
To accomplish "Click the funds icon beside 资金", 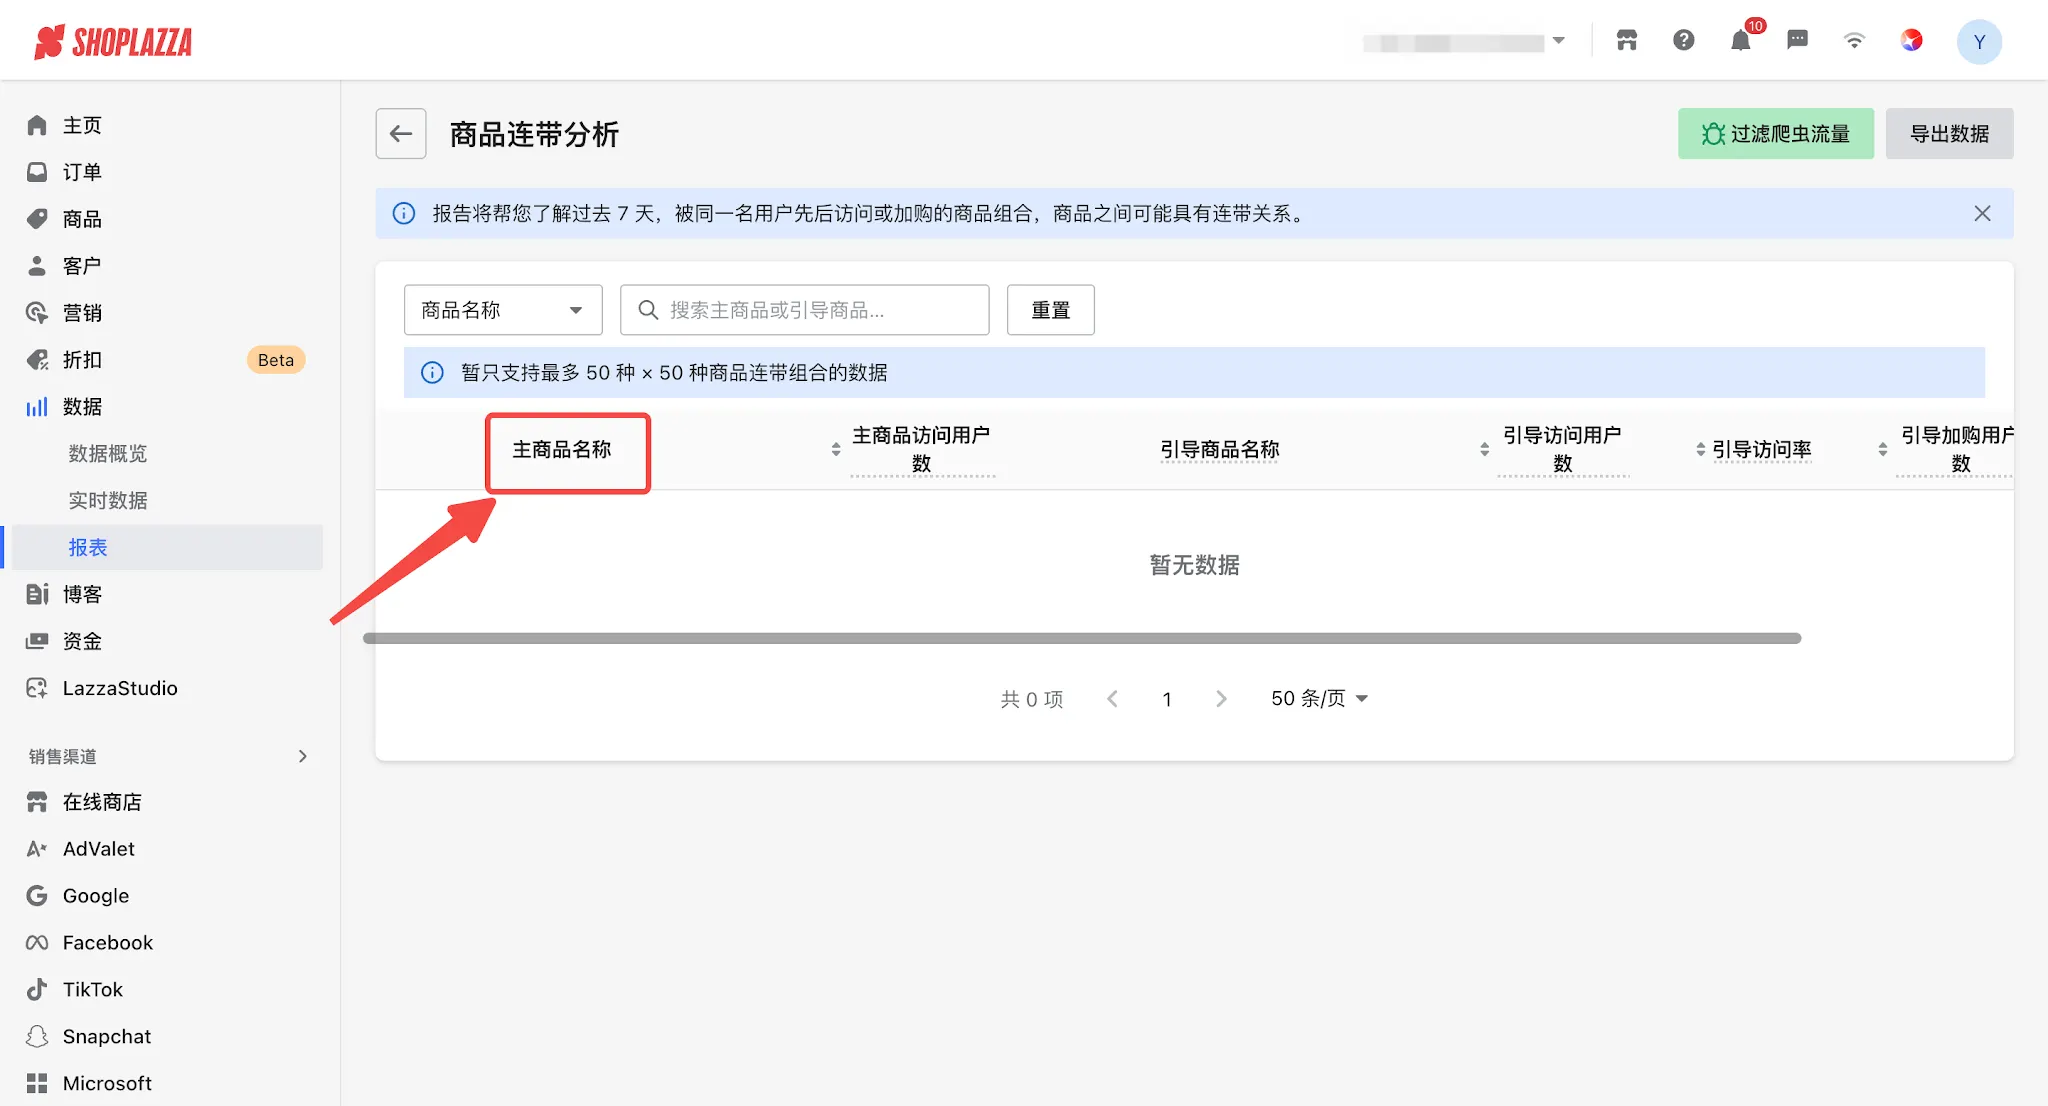I will click(x=37, y=641).
